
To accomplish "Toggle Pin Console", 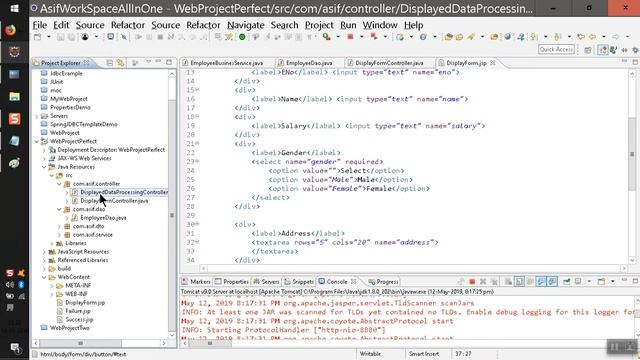I will (567, 282).
